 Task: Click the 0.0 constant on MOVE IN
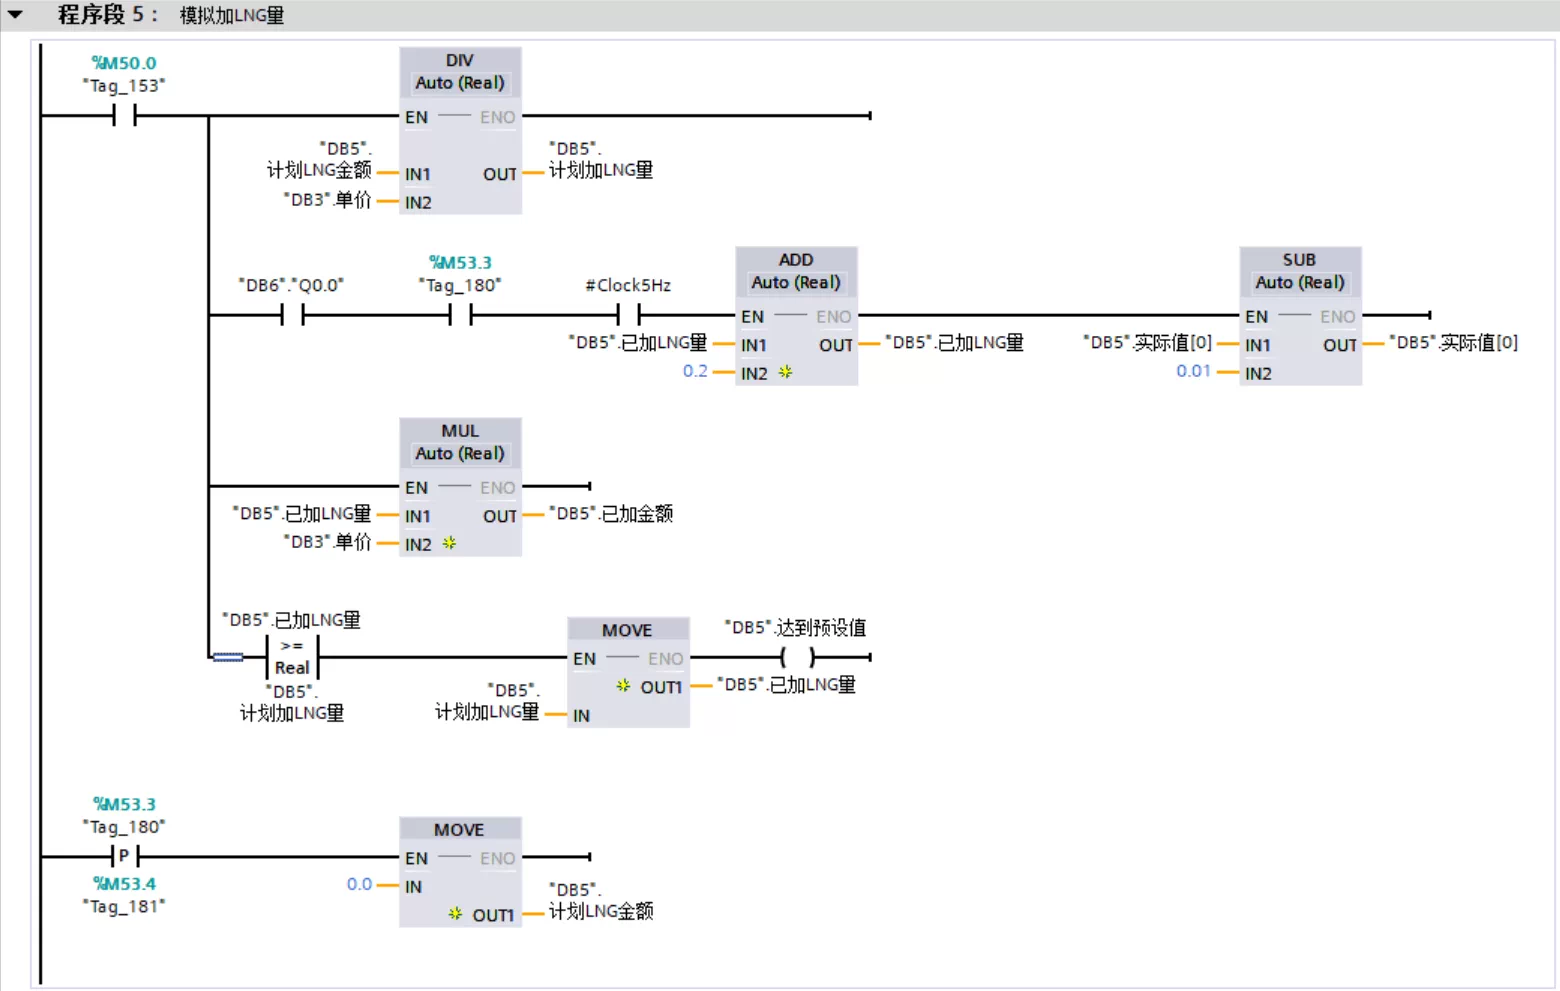[359, 884]
